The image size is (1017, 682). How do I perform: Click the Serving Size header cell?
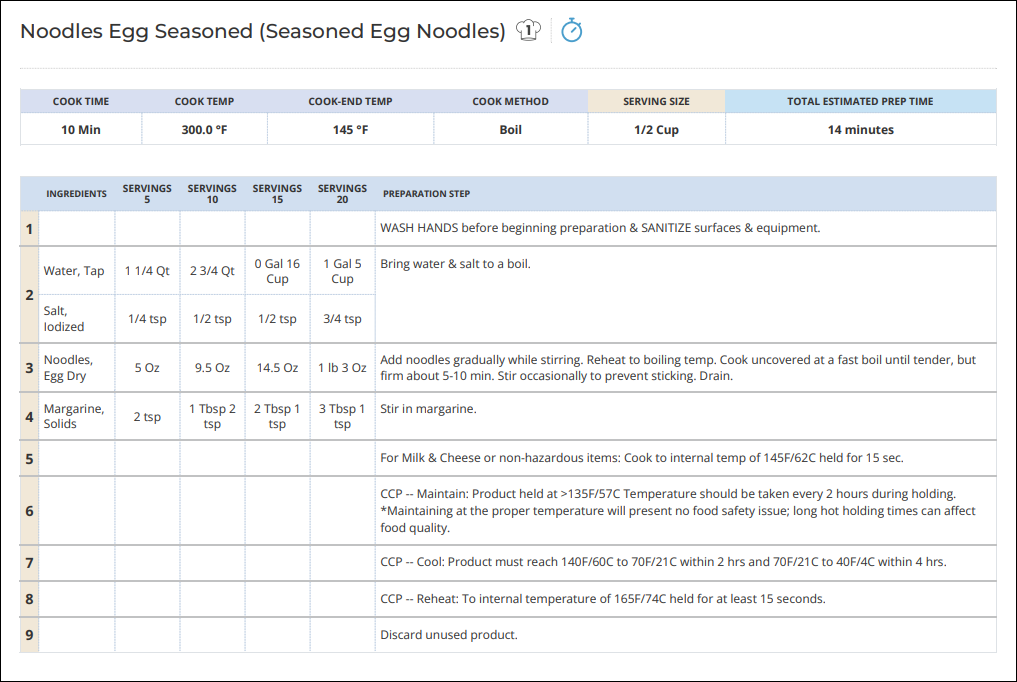[656, 101]
